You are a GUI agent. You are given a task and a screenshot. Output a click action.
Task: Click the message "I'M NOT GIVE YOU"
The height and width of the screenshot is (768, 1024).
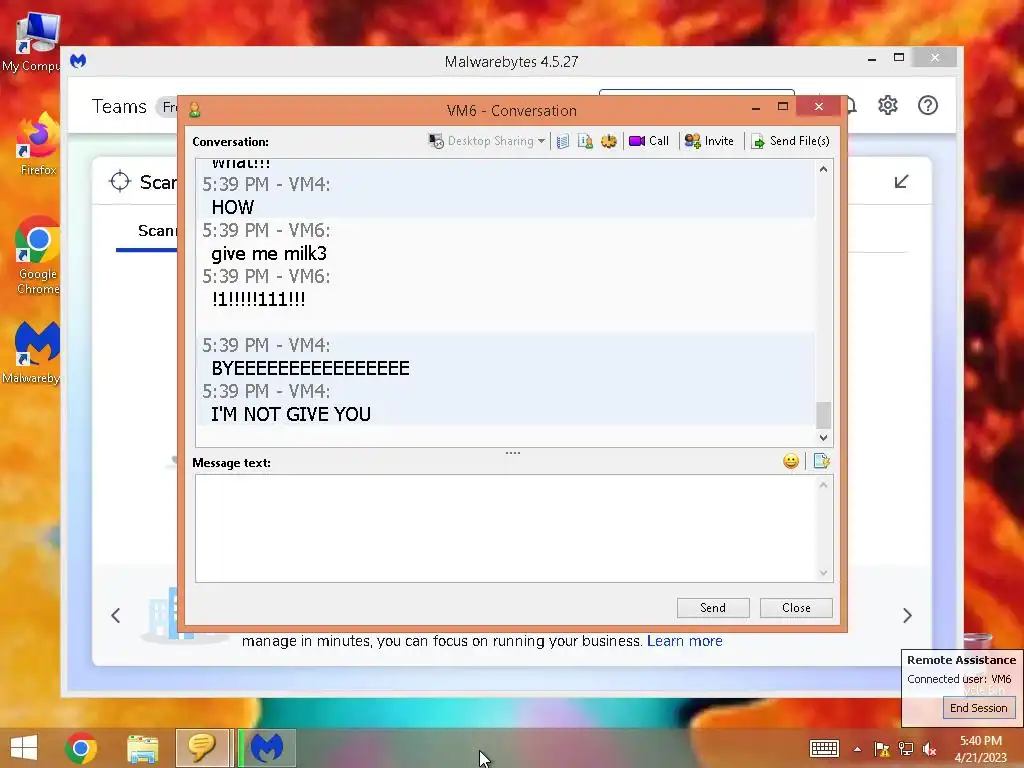[291, 414]
